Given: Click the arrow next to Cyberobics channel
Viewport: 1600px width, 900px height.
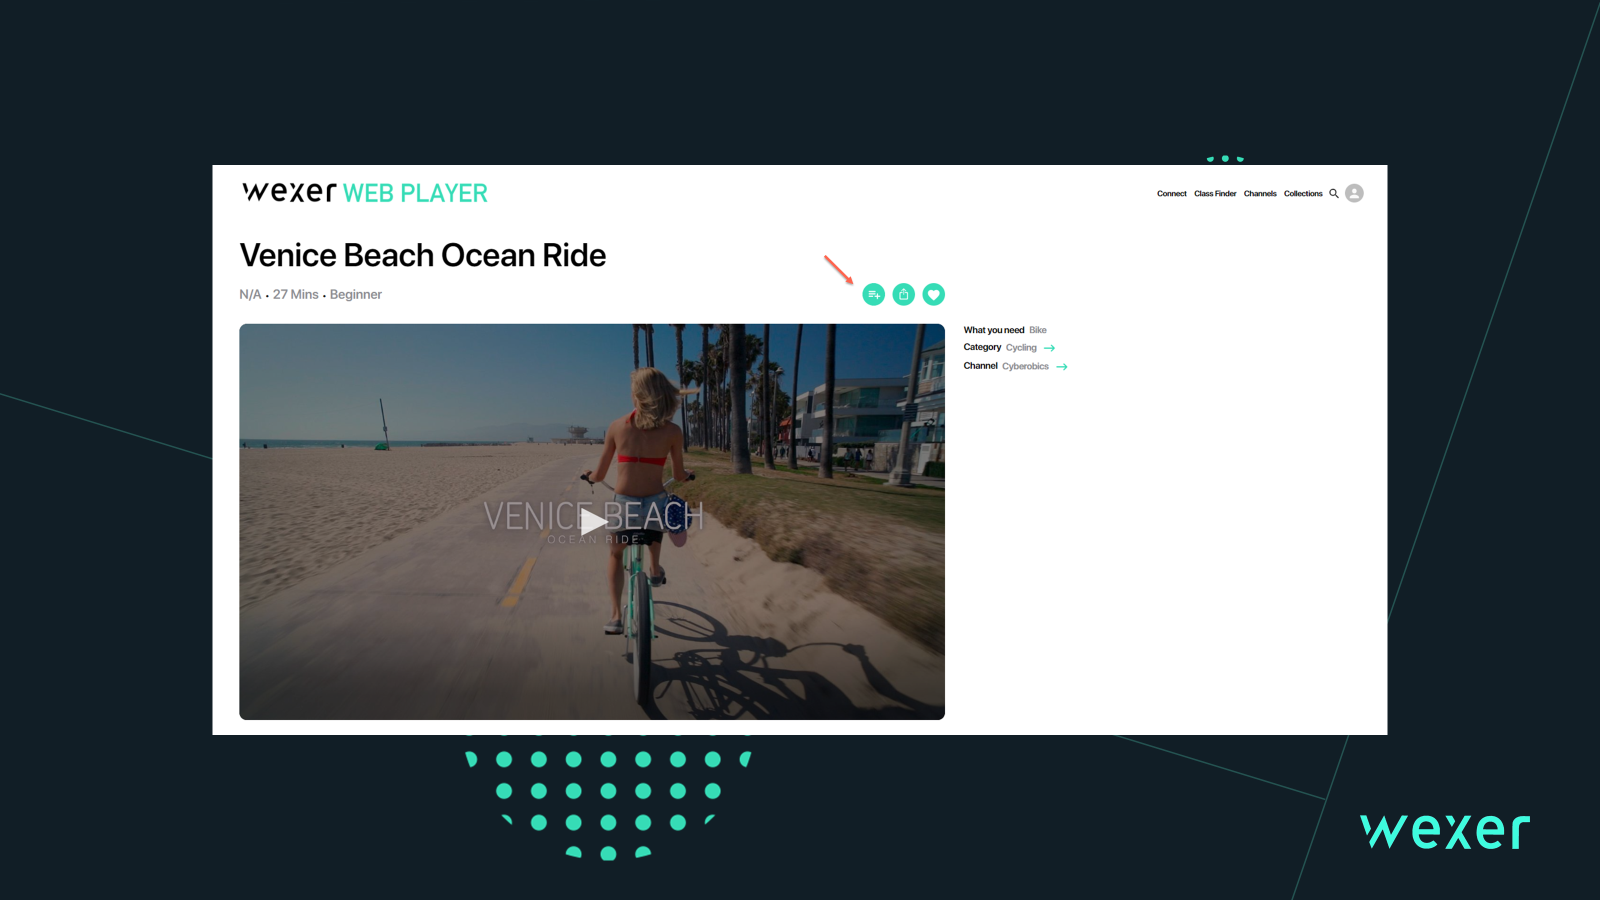Looking at the screenshot, I should click(x=1061, y=367).
